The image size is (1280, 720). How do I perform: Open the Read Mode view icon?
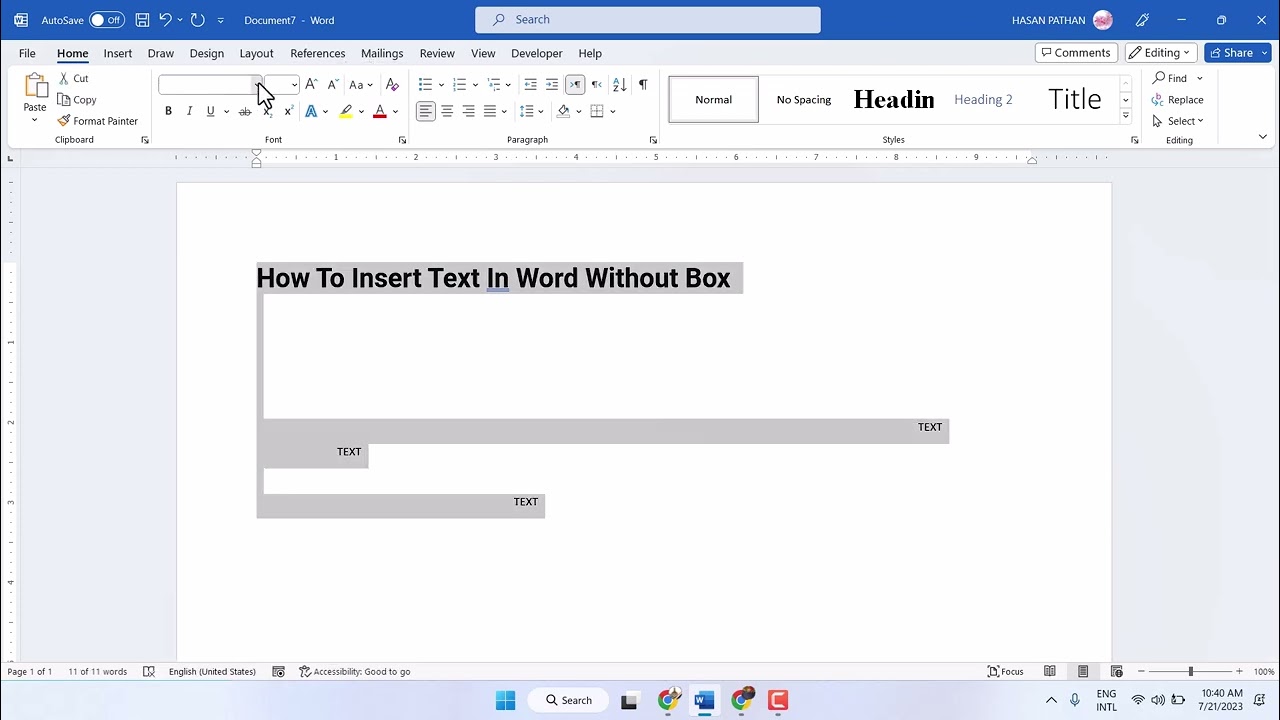[1050, 672]
